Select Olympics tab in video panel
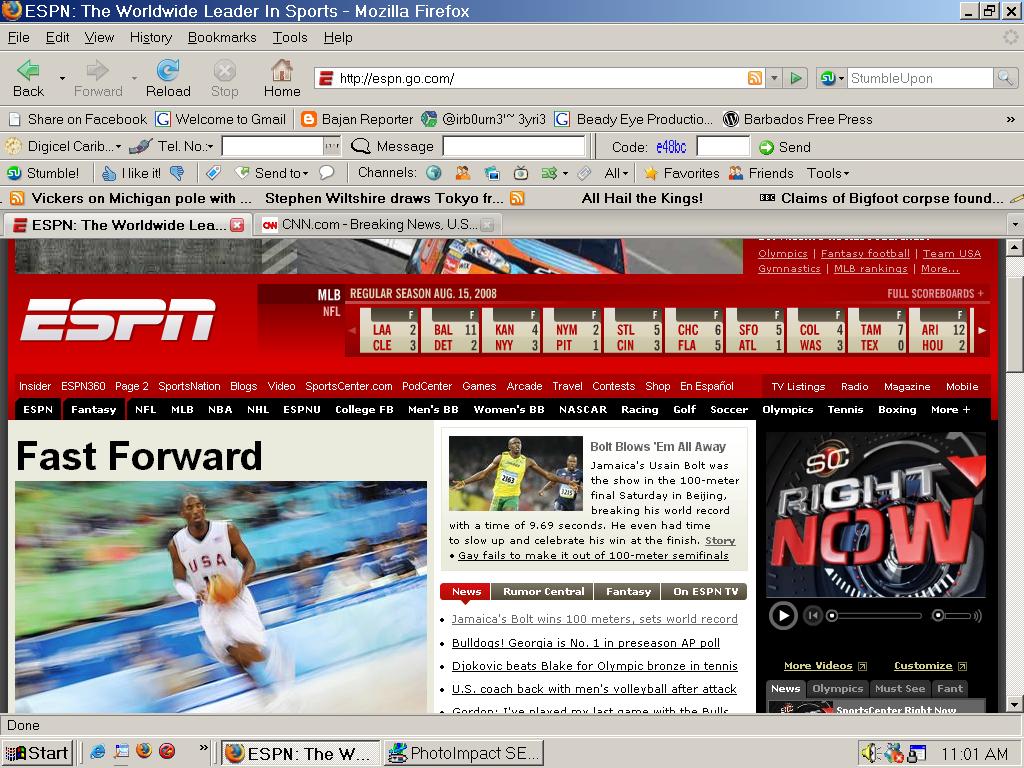Image resolution: width=1024 pixels, height=768 pixels. click(837, 688)
